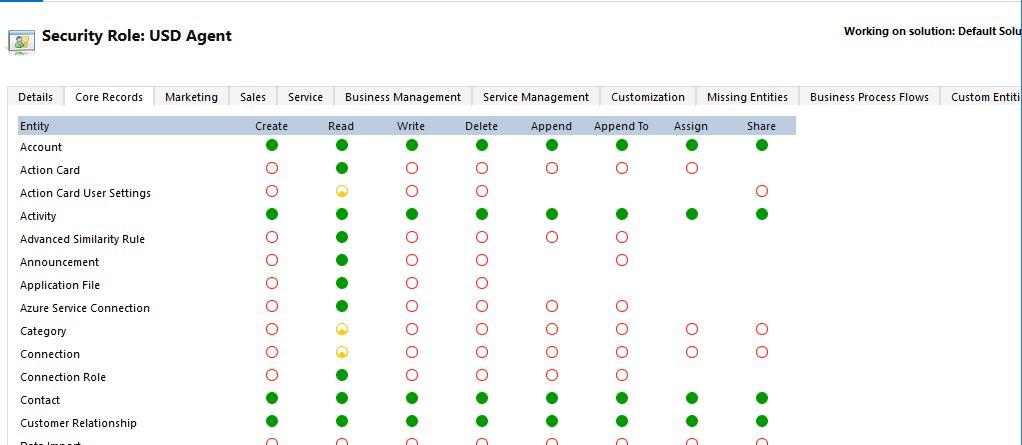Click Category Read privilege circle
Image resolution: width=1022 pixels, height=445 pixels.
tap(342, 329)
